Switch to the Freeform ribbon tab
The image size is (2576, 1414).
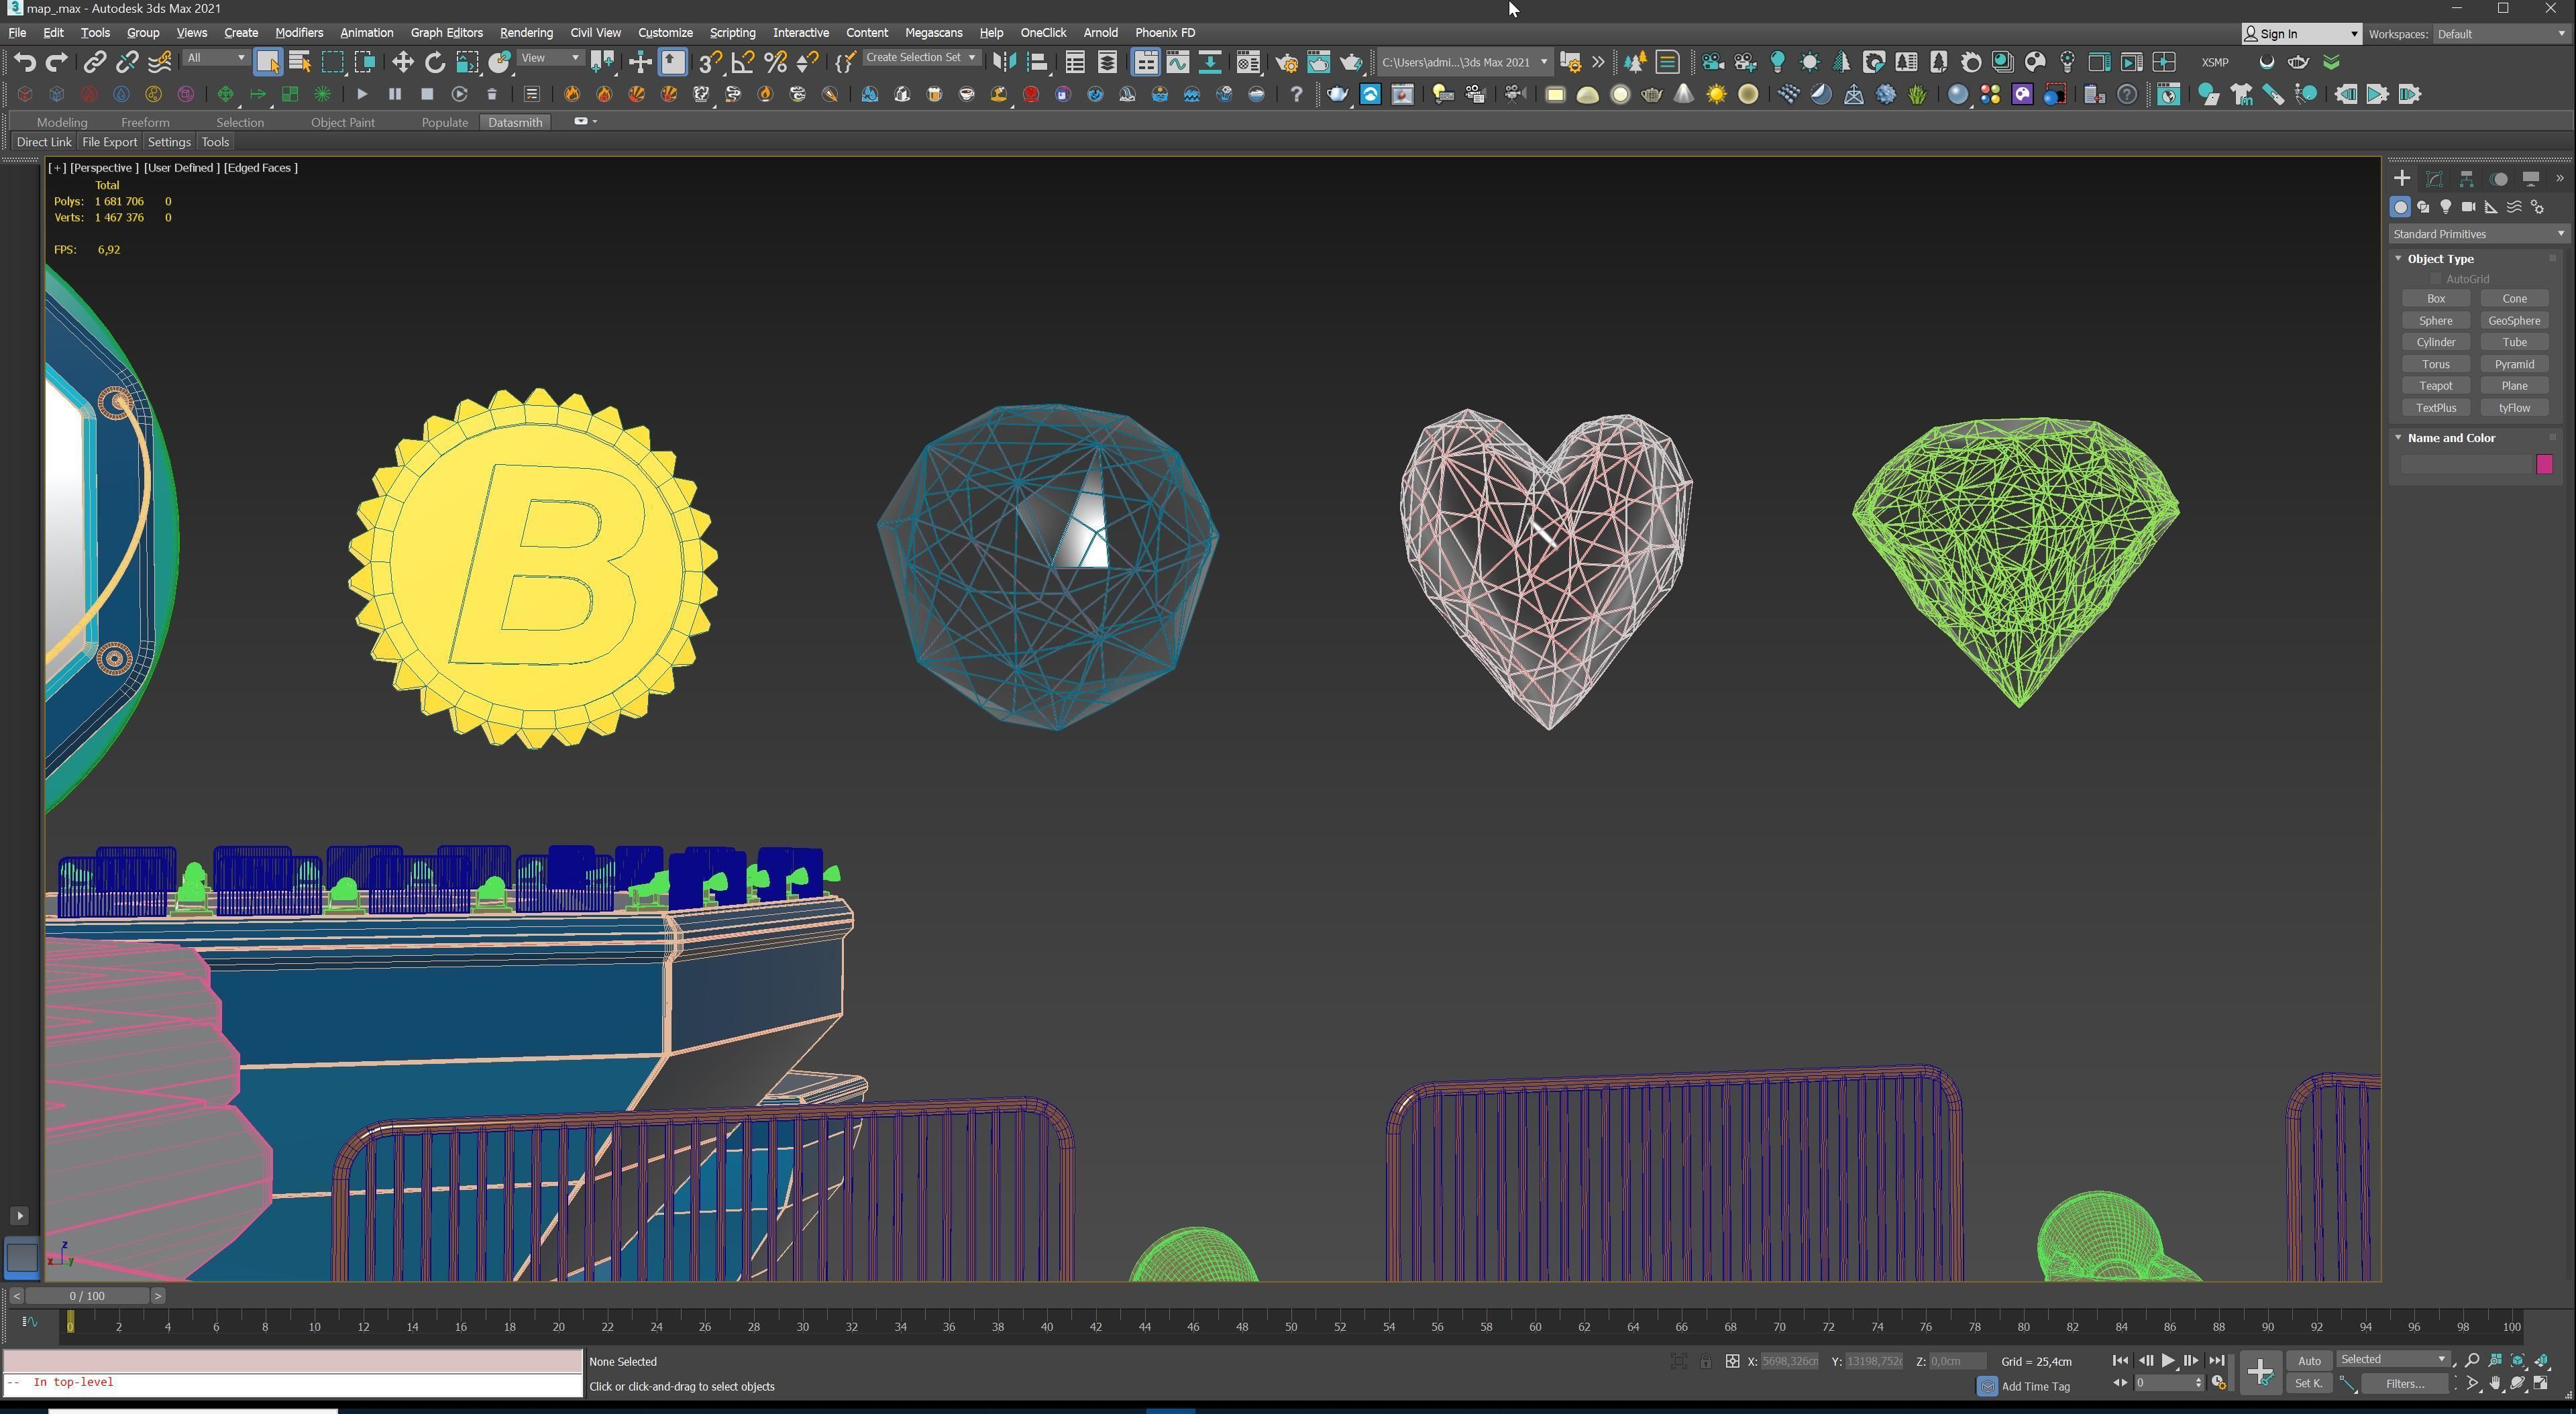[x=145, y=122]
